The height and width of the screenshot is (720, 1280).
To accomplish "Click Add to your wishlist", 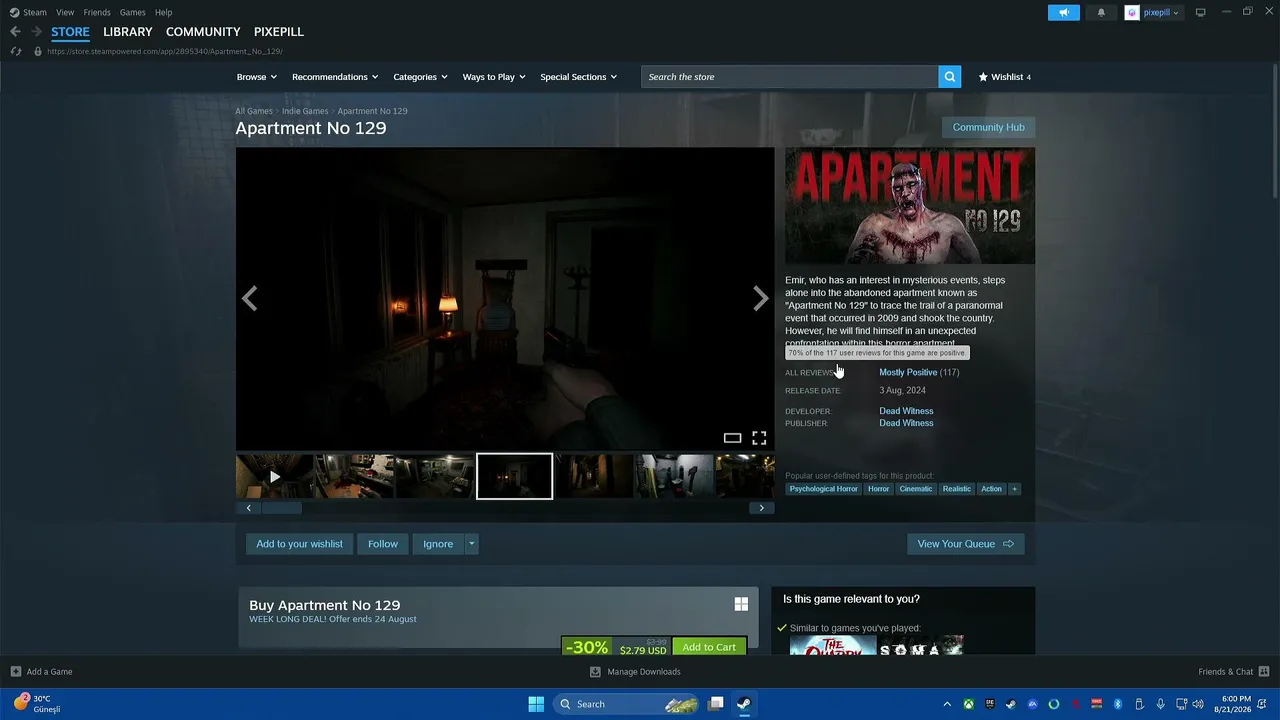I will tap(299, 544).
